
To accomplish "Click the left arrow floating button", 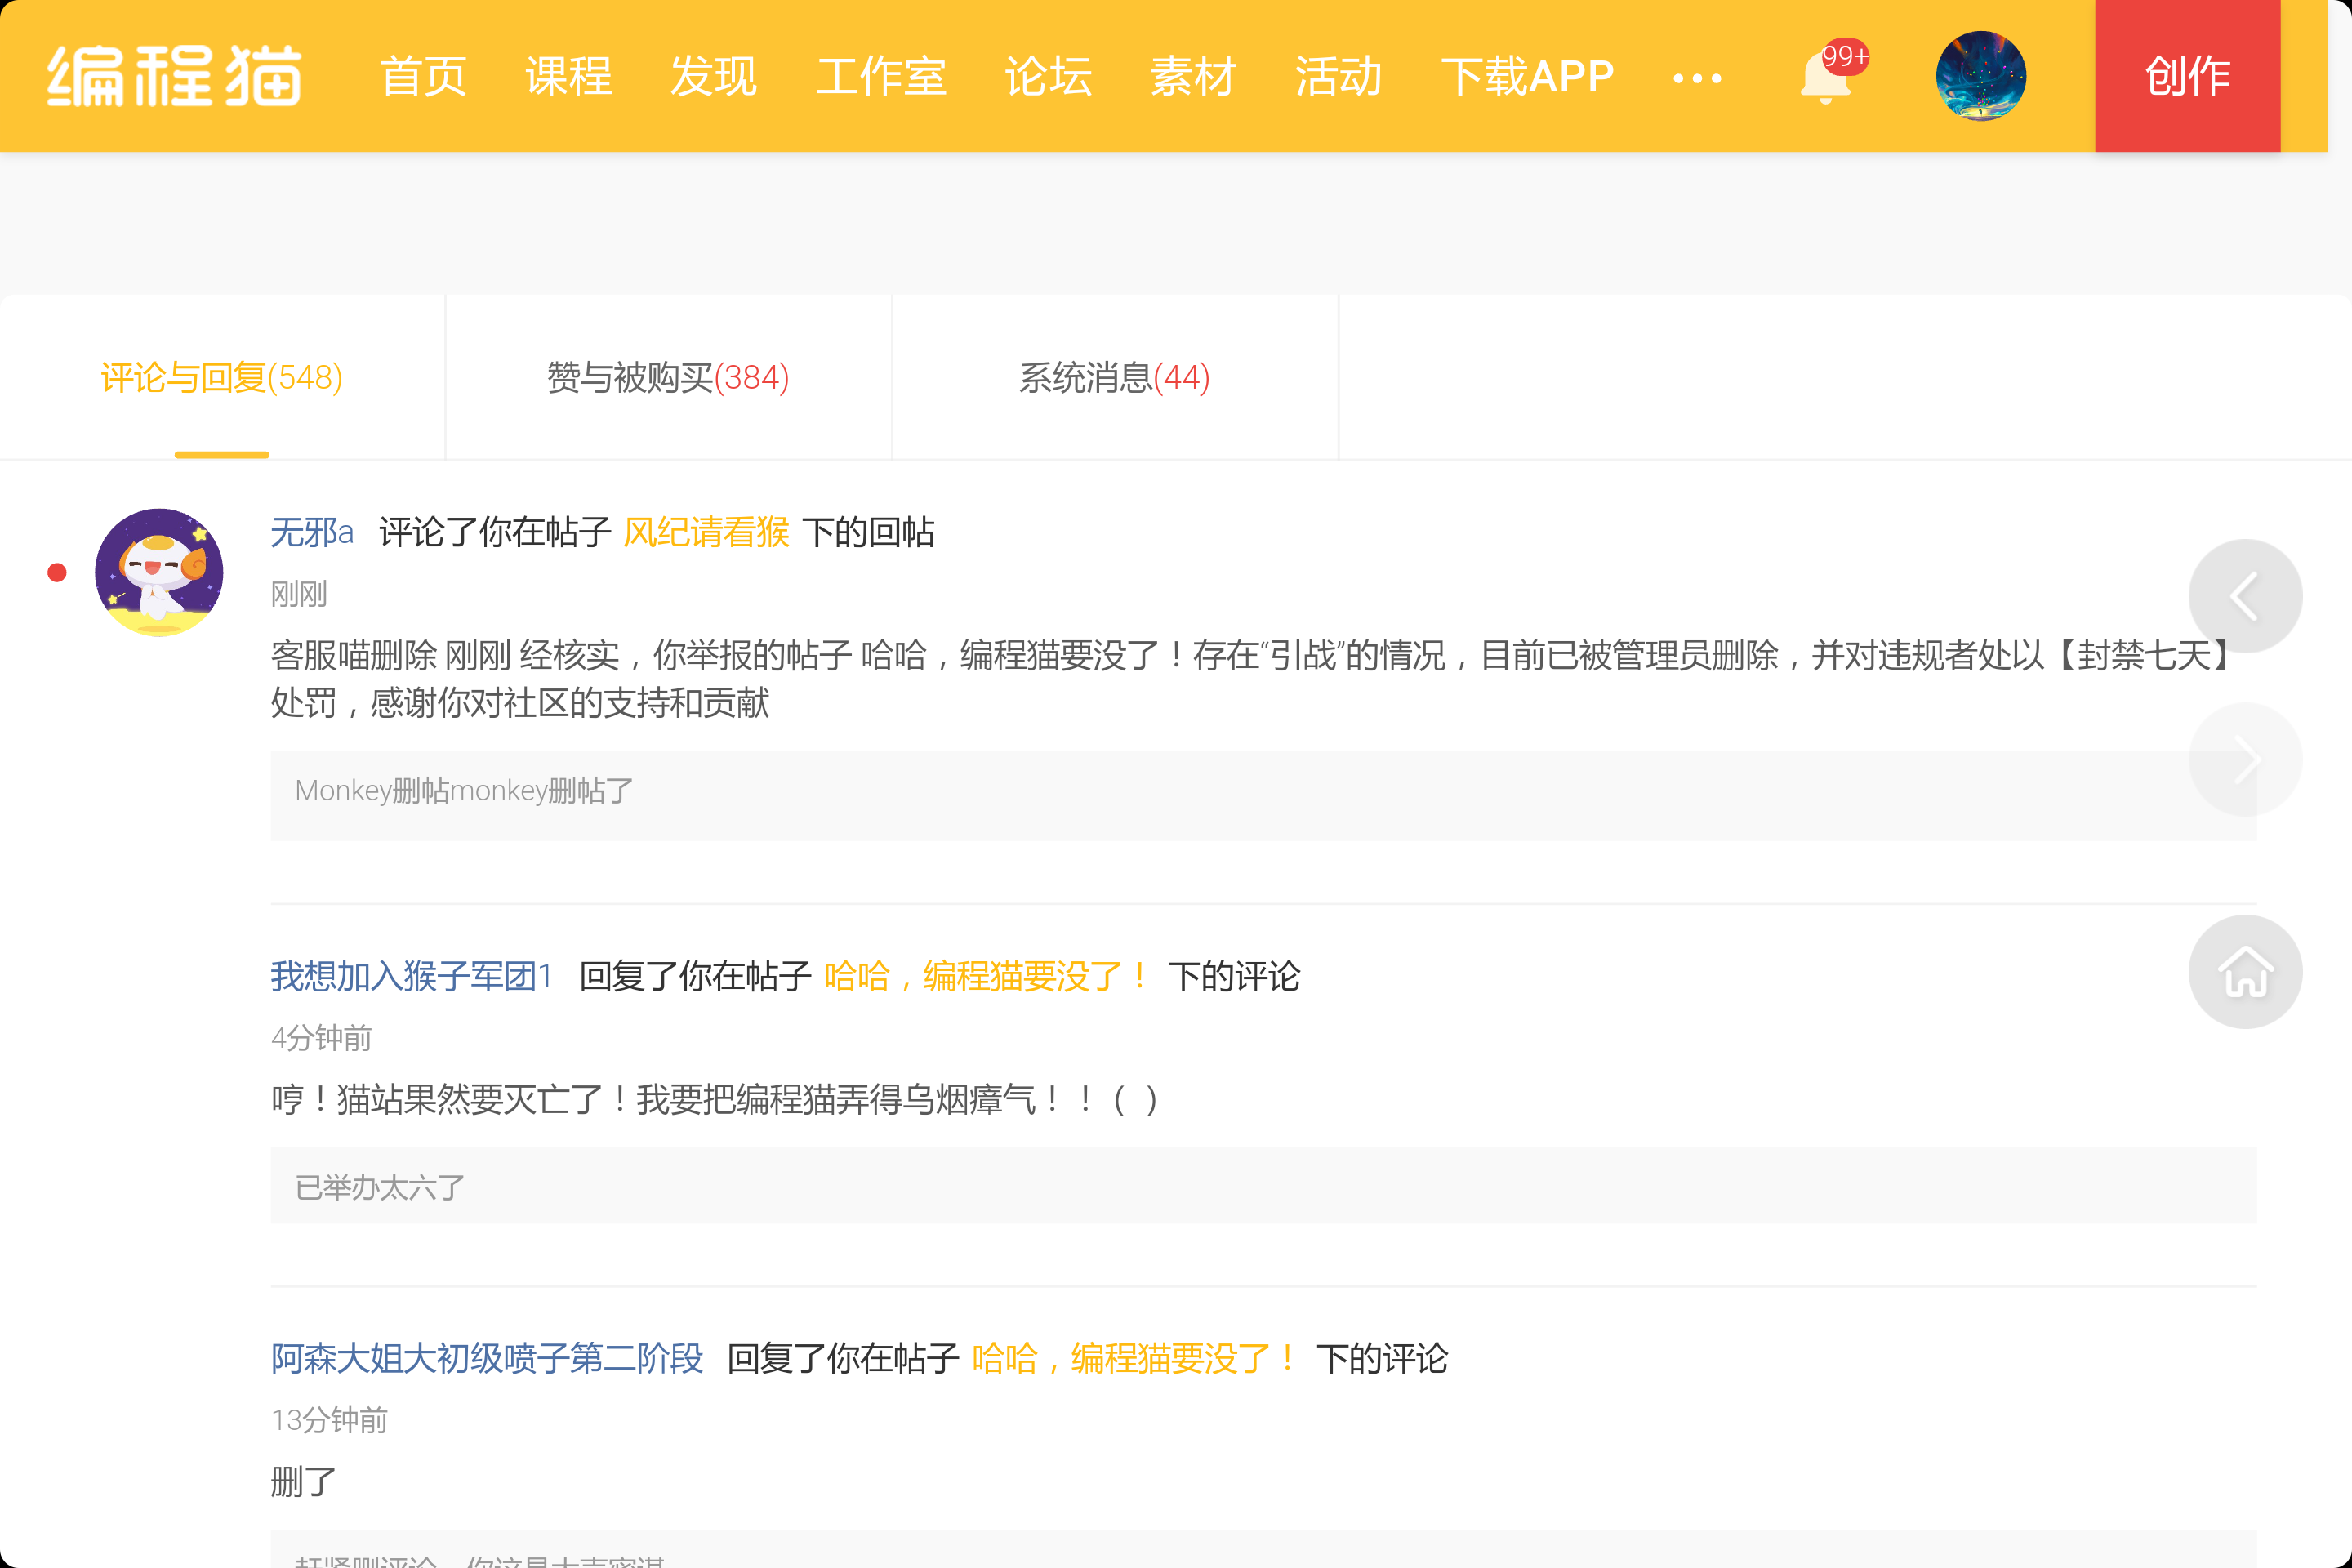I will click(2245, 597).
